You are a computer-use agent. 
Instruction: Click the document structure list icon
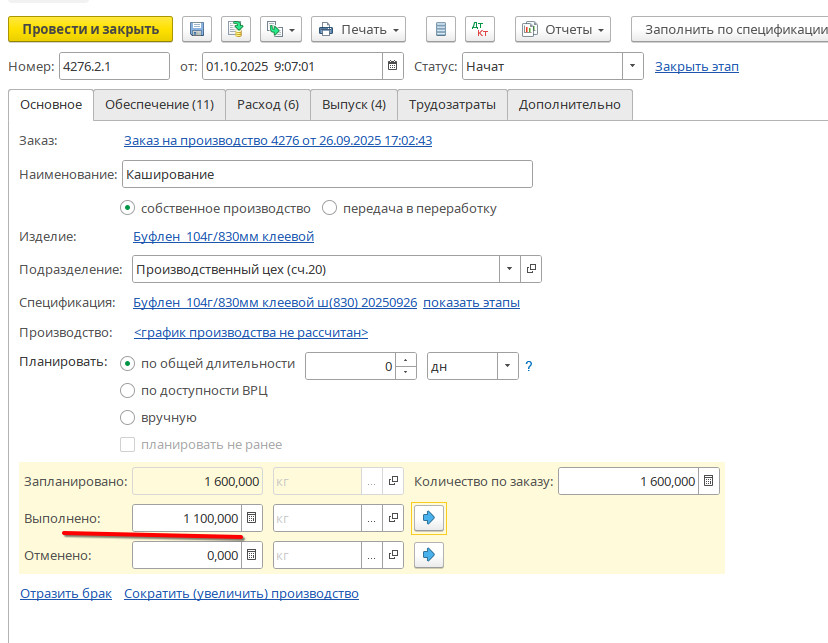point(441,29)
